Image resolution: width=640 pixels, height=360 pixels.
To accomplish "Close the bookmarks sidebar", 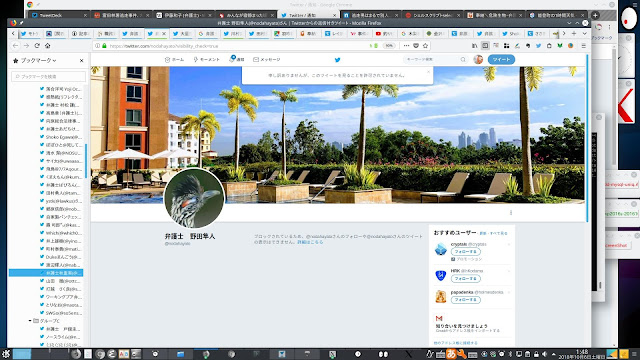I will (x=82, y=60).
